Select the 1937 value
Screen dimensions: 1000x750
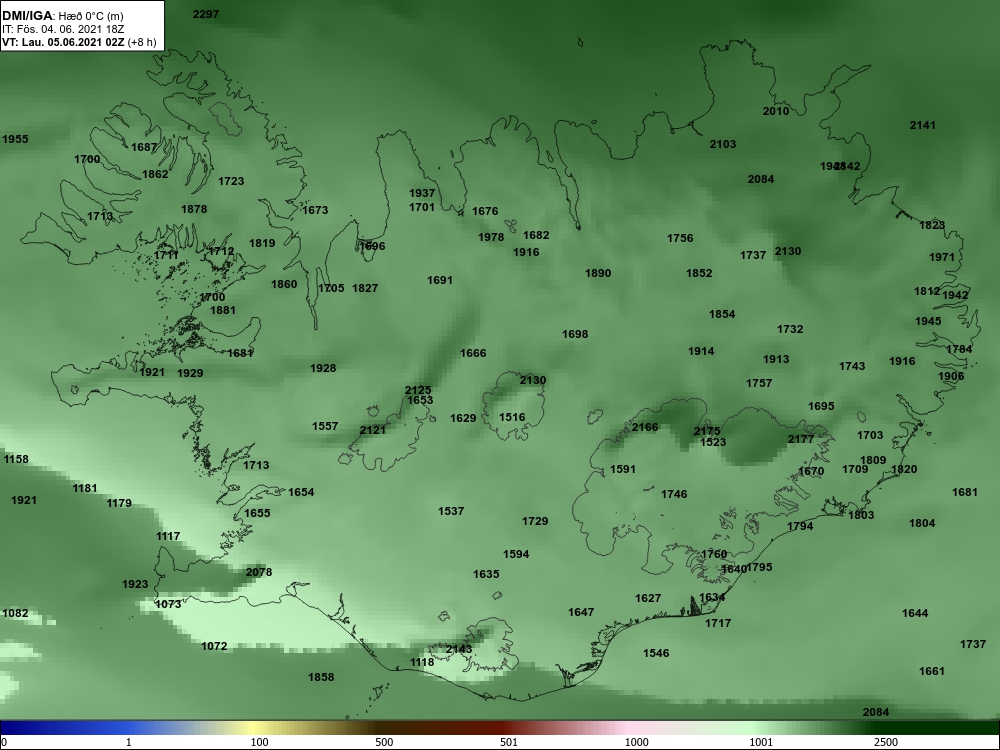pyautogui.click(x=422, y=193)
